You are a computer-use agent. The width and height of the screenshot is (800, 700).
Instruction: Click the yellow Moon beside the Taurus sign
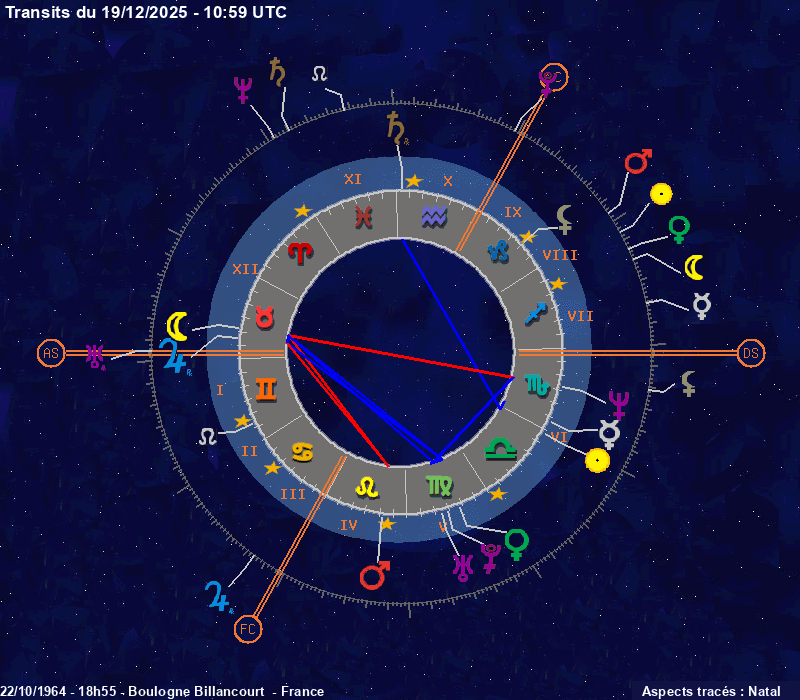tap(177, 326)
